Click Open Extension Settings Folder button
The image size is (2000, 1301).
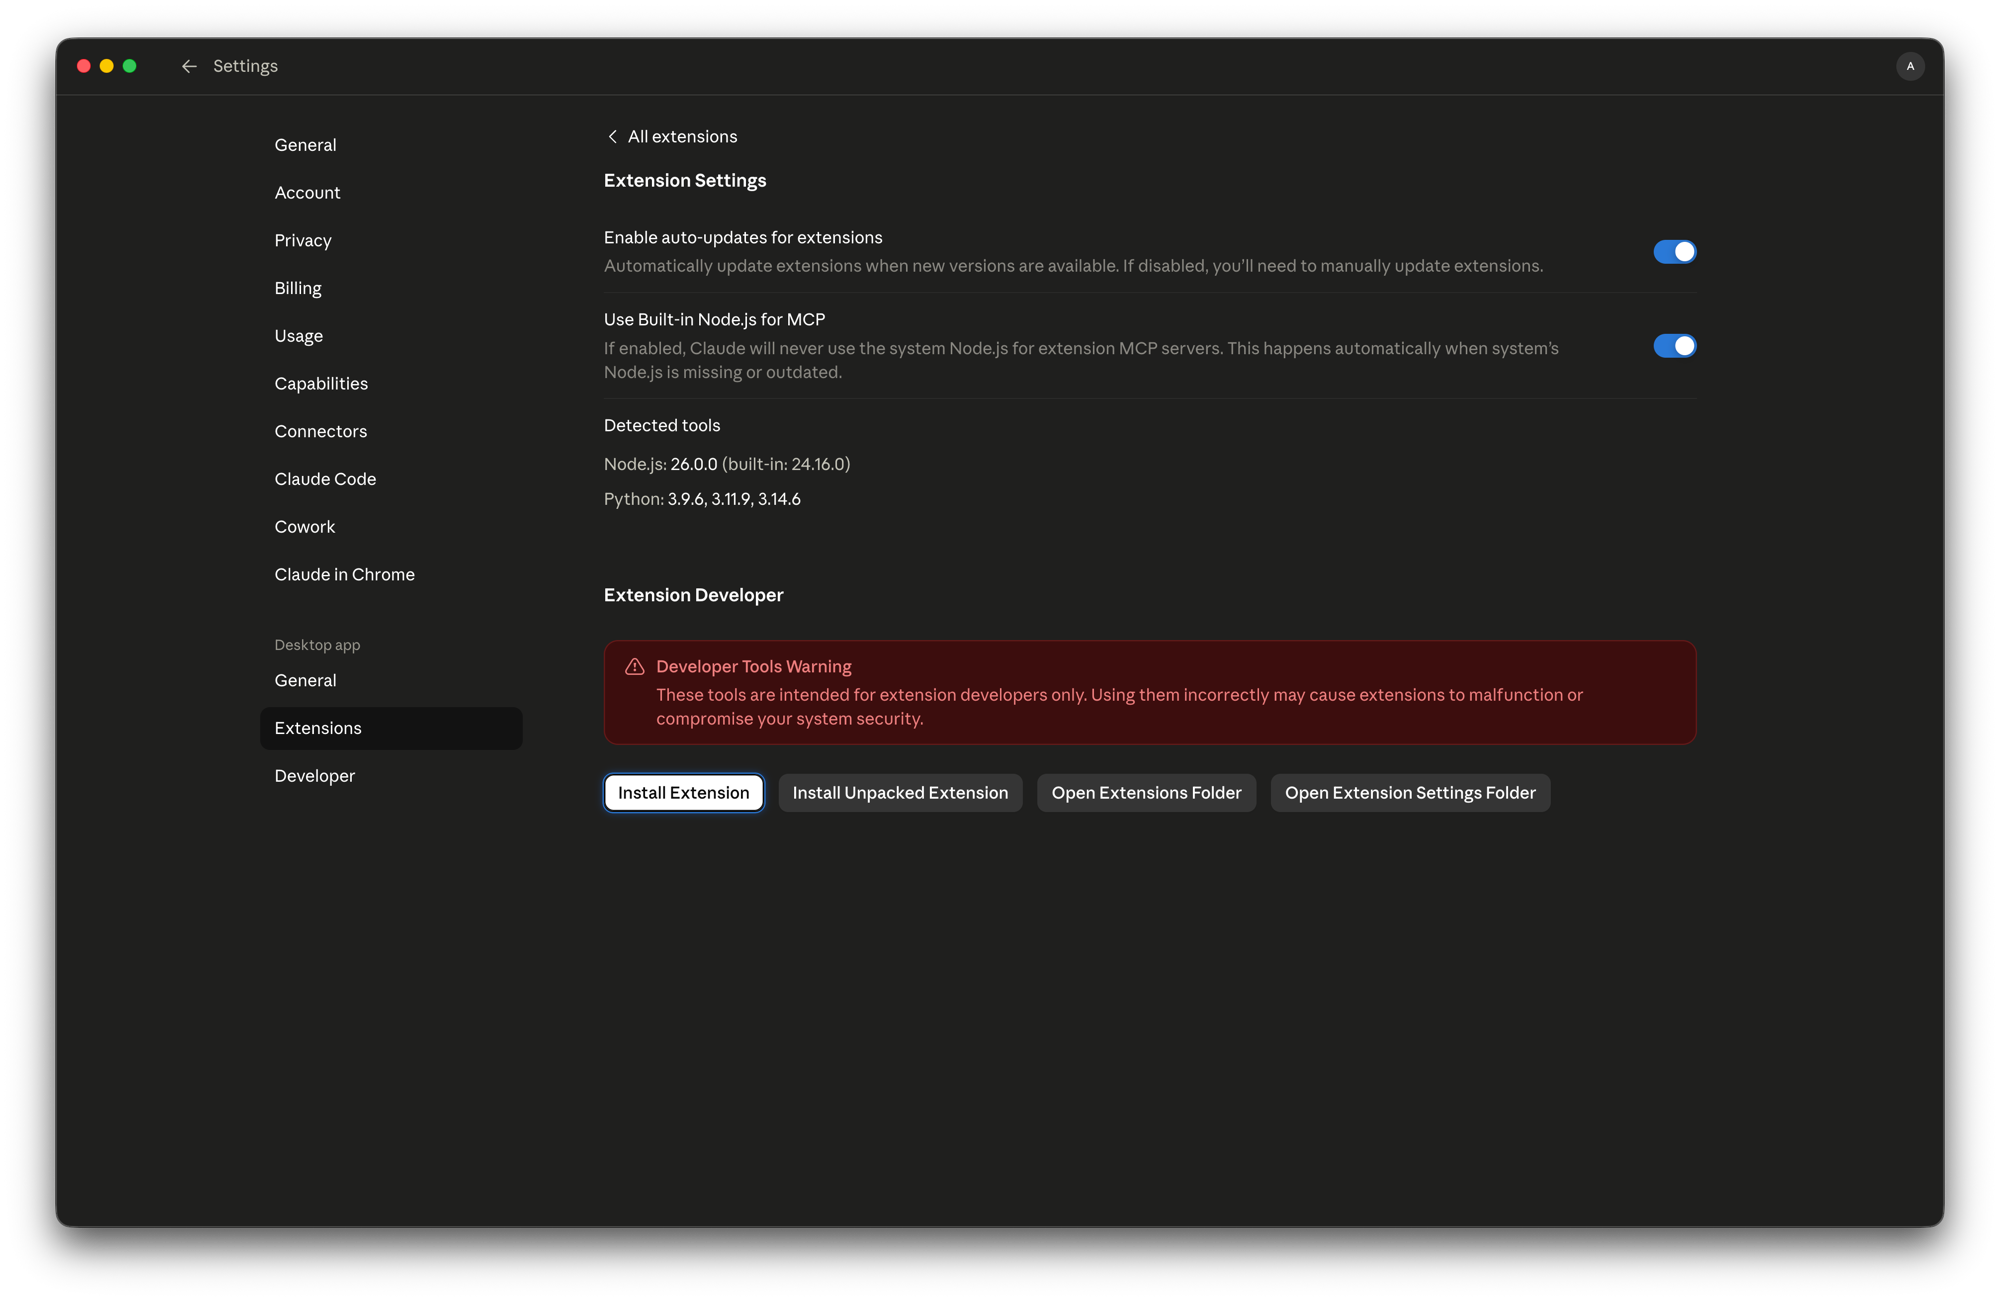tap(1410, 793)
